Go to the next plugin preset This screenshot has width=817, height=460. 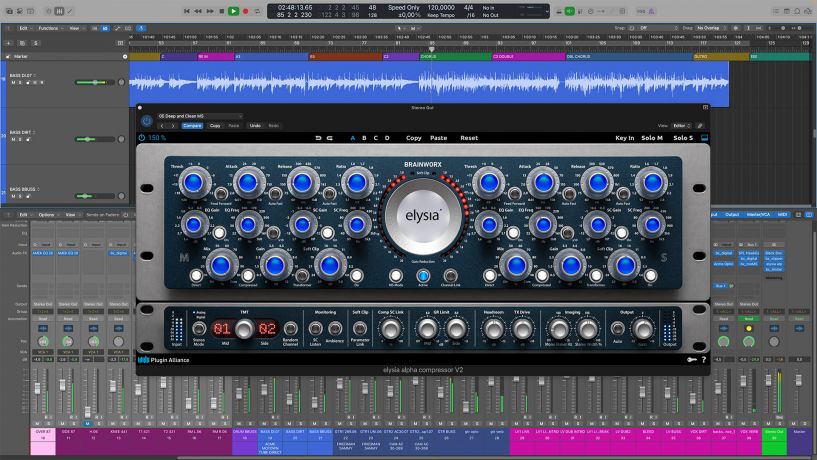point(173,126)
